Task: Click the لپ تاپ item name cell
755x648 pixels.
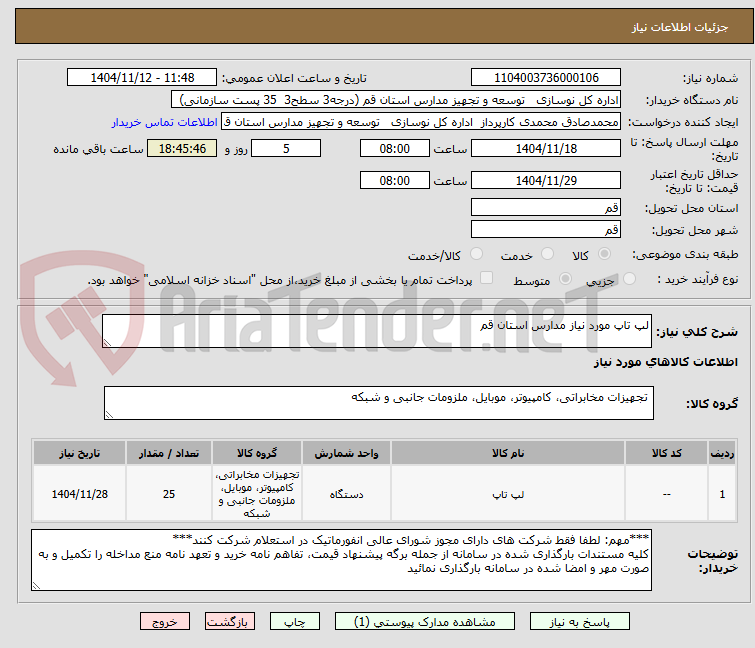Action: (508, 493)
